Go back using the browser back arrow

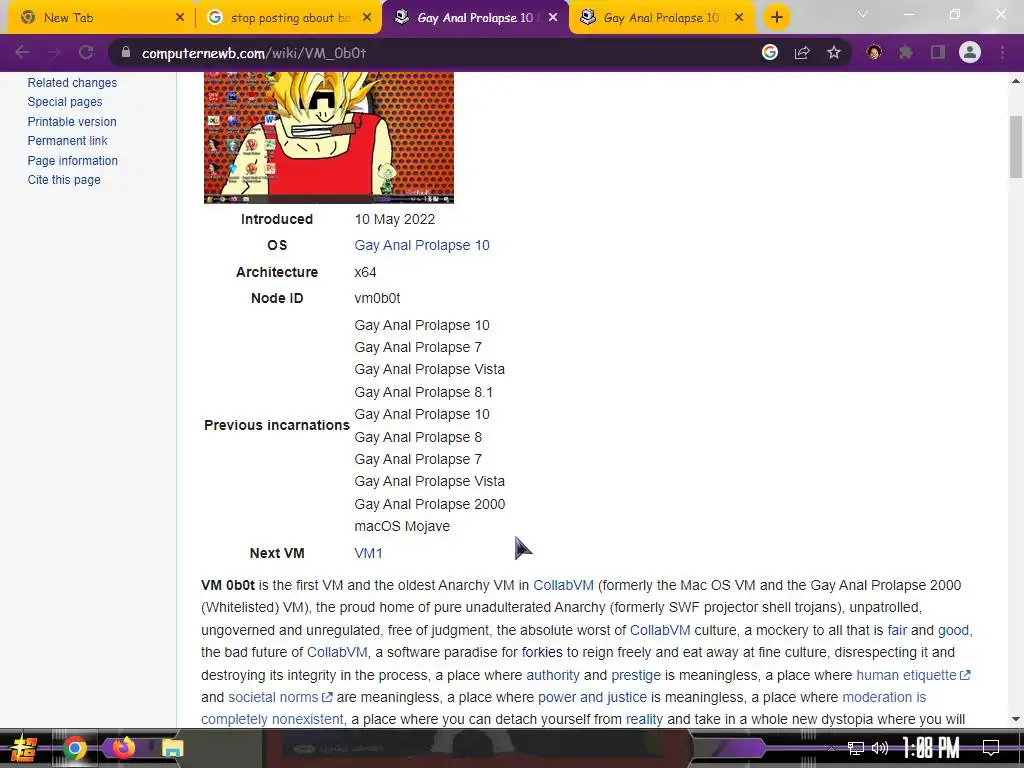coord(22,52)
